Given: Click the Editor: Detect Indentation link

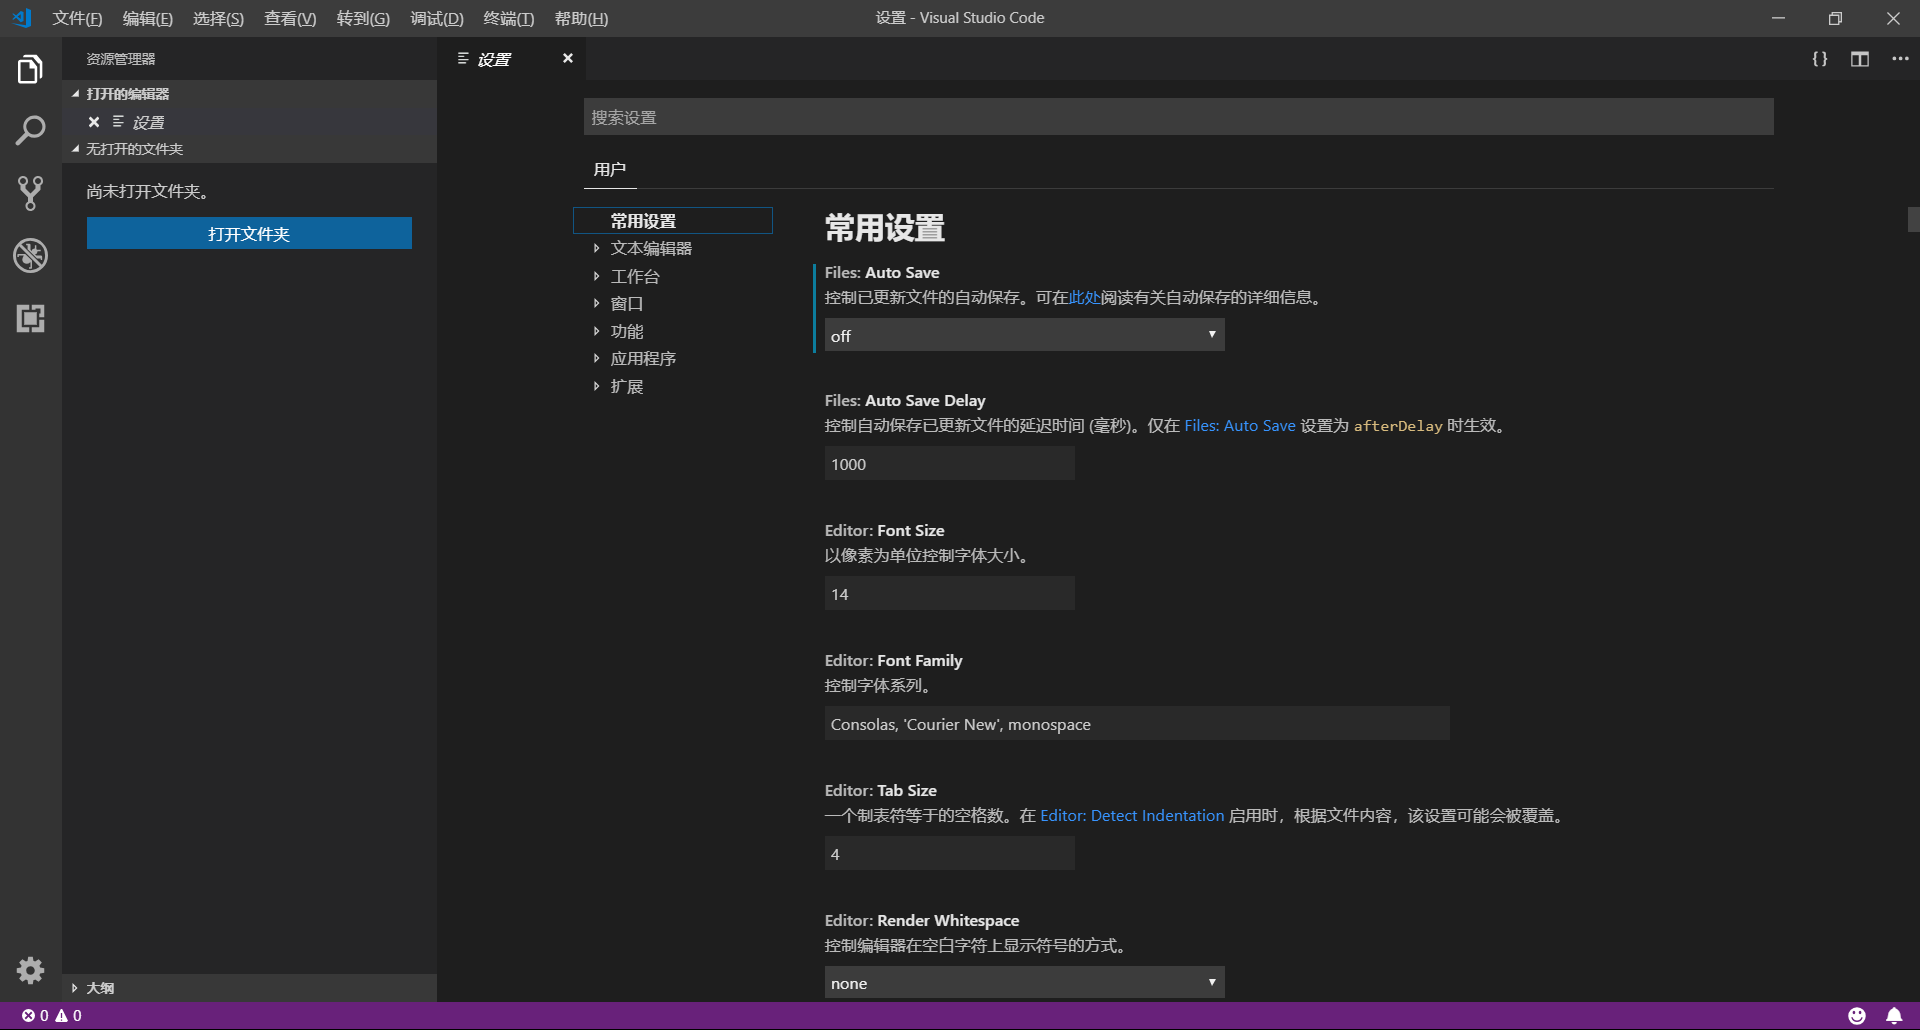Looking at the screenshot, I should 1132,815.
